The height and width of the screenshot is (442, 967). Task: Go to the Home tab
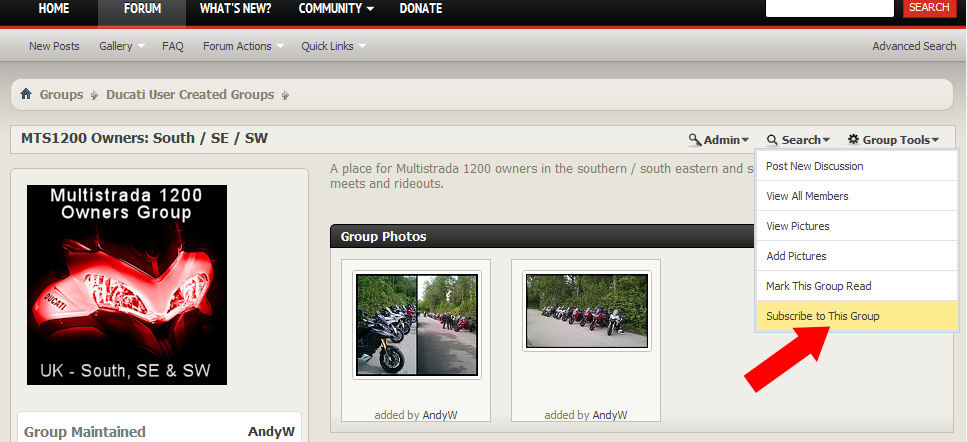(54, 8)
